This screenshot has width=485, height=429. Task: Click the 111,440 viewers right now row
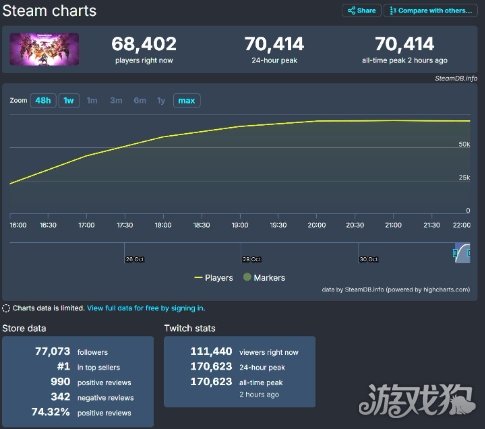point(244,351)
